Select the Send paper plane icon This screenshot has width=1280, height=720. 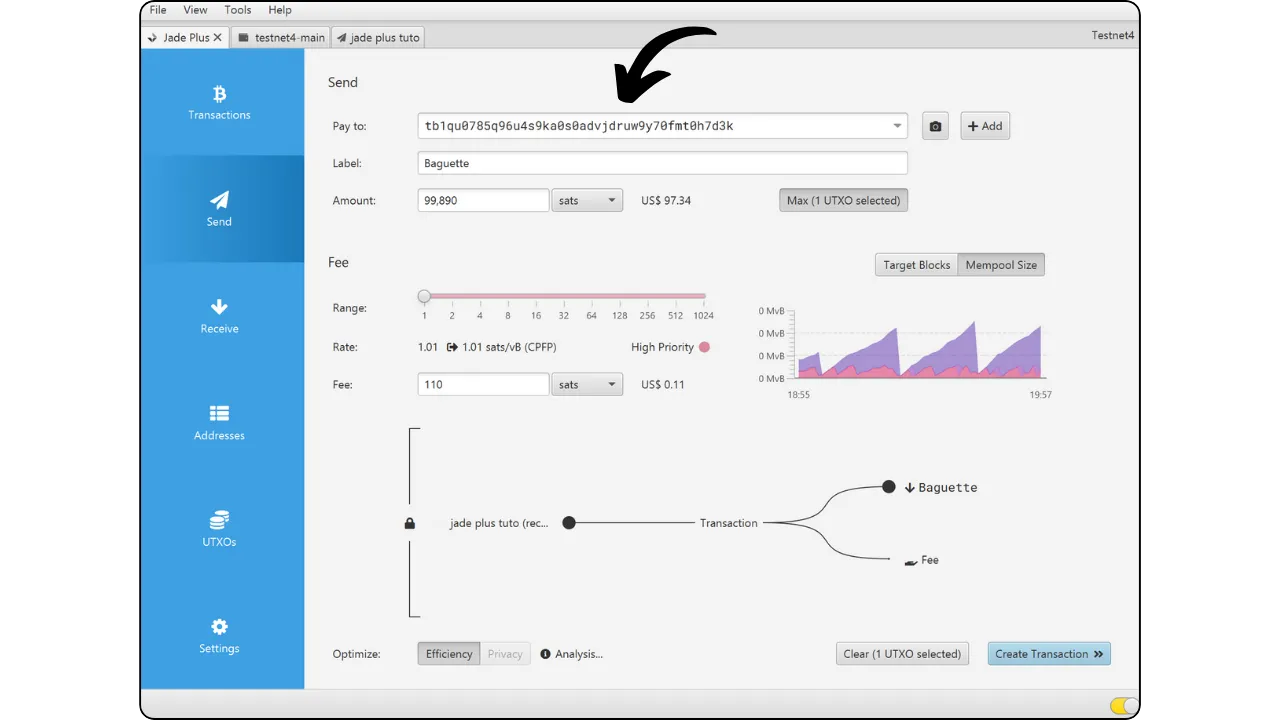click(x=219, y=200)
